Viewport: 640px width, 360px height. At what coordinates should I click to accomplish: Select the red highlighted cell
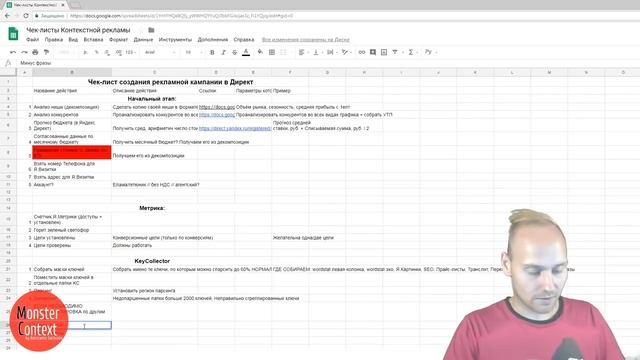coord(72,152)
